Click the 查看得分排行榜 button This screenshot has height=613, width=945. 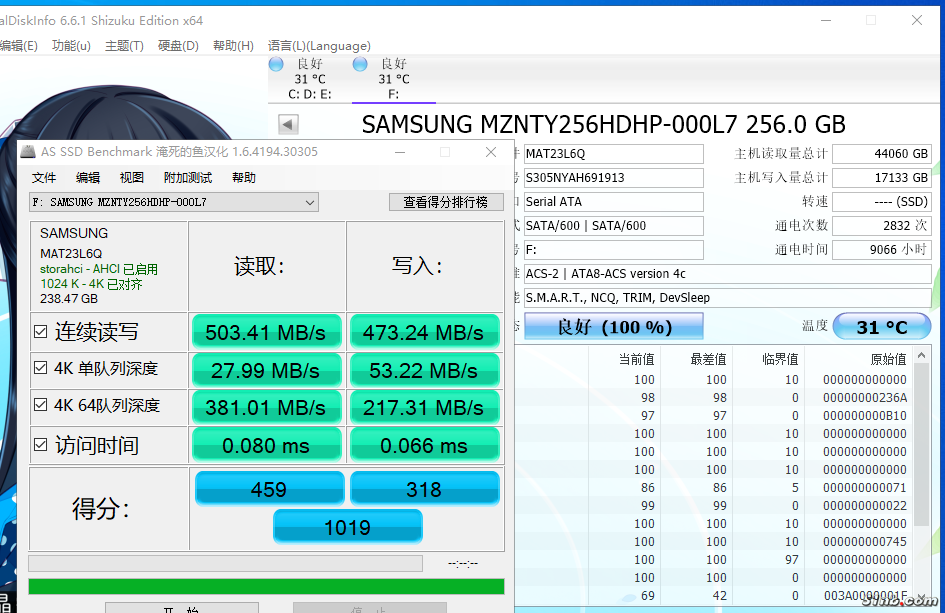pos(445,202)
